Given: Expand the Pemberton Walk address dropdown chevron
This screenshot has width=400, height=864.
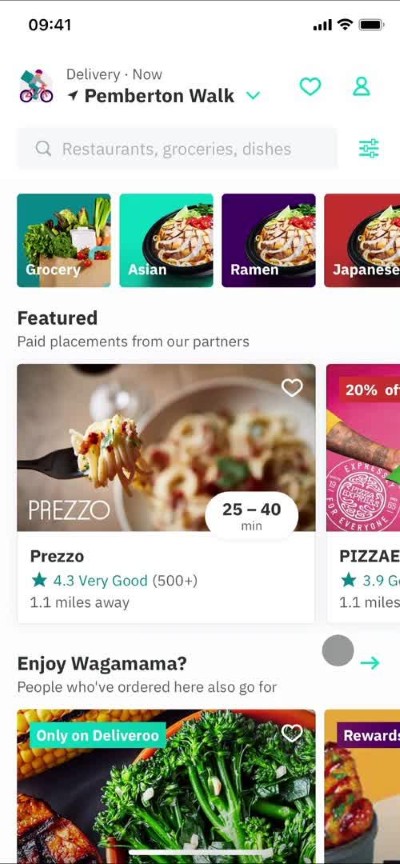Looking at the screenshot, I should (x=253, y=96).
